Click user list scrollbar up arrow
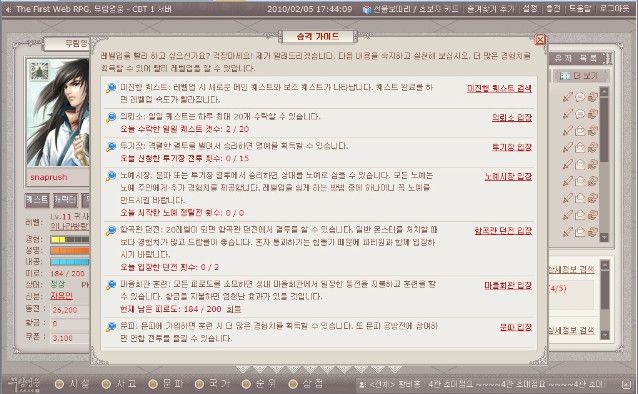 (604, 92)
